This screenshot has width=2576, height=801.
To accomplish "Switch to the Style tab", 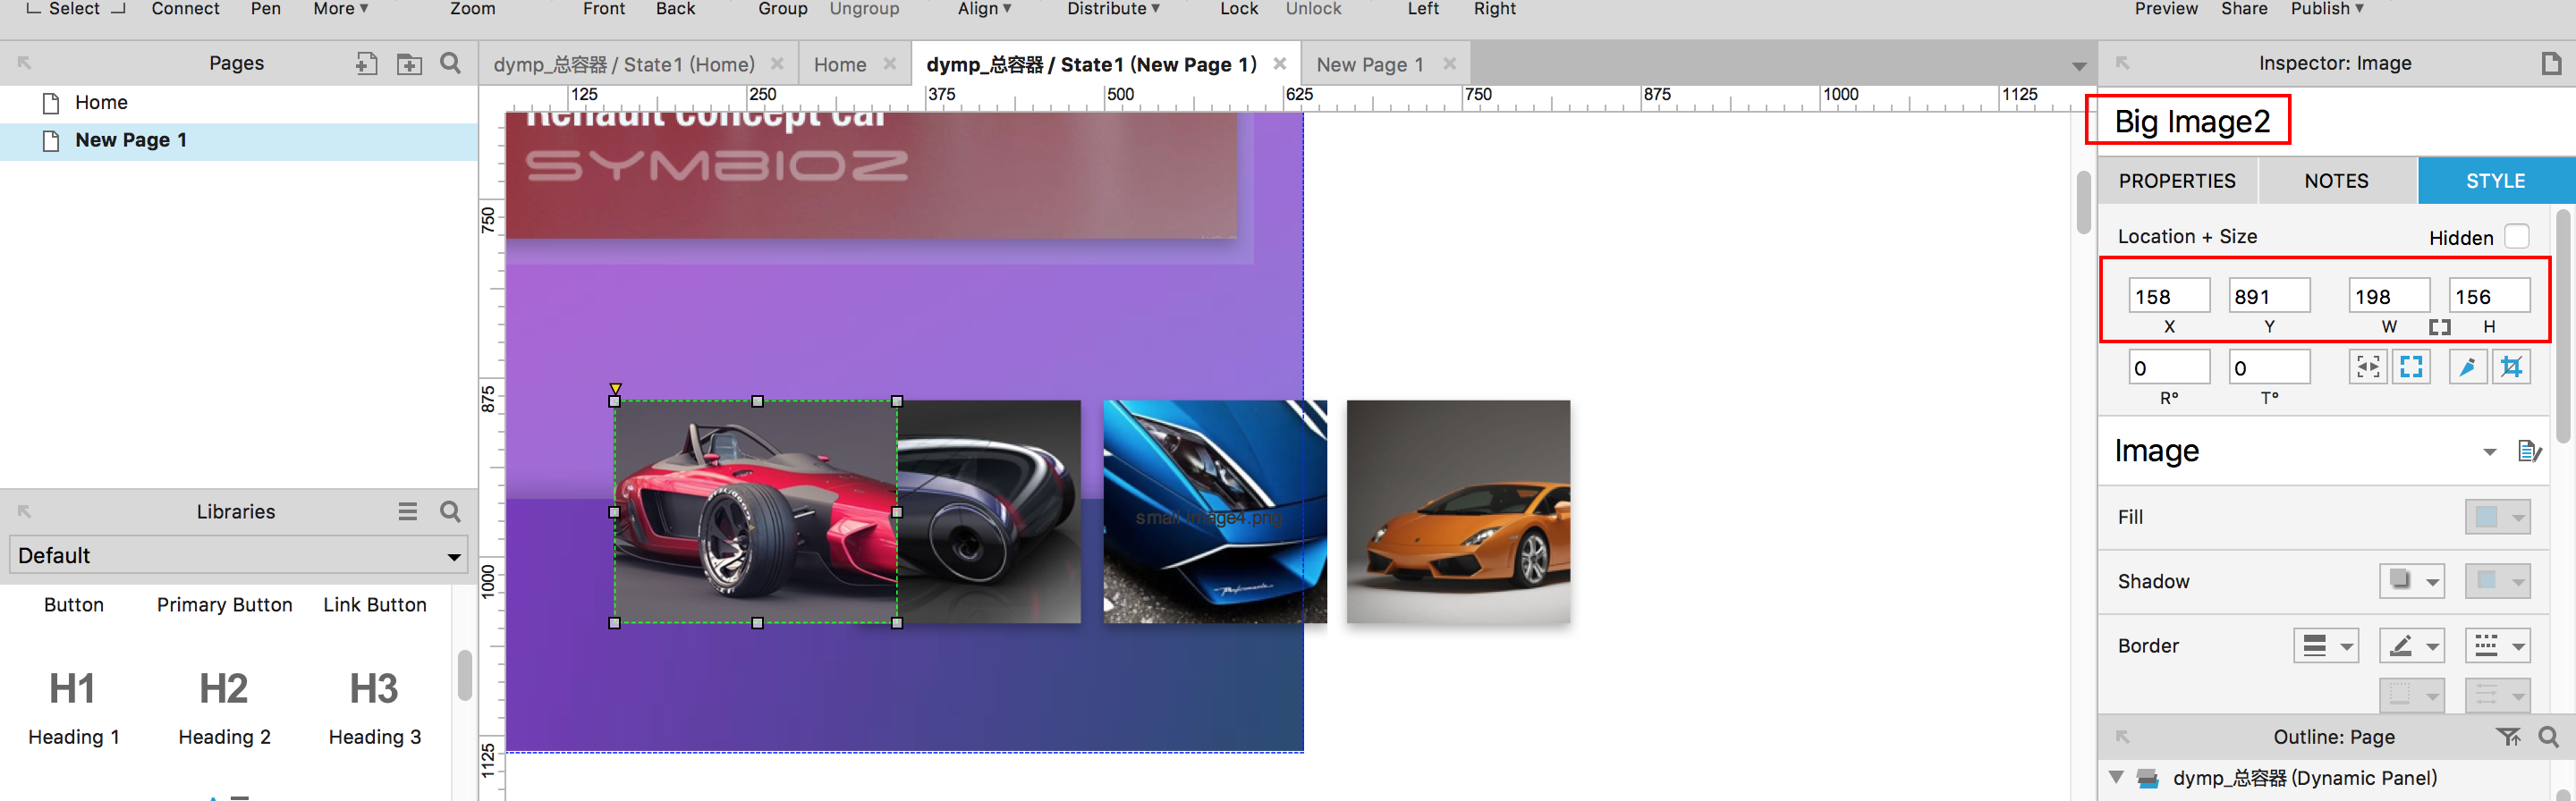I will click(x=2495, y=181).
